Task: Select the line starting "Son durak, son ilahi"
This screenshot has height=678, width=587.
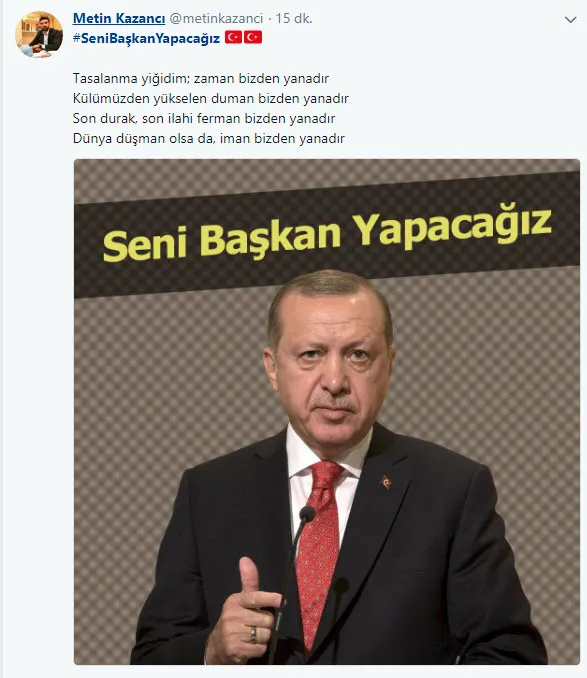Action: 204,118
